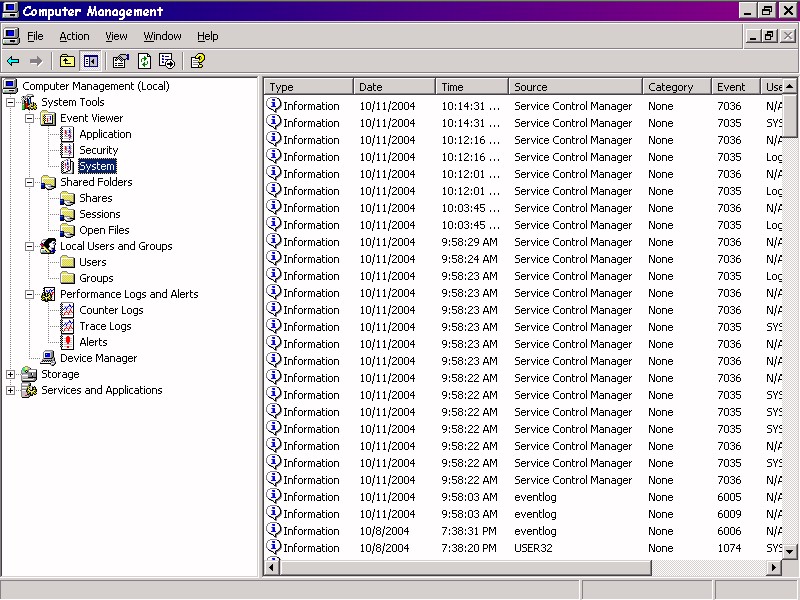This screenshot has width=800, height=600.
Task: Click the Export List toolbar icon
Action: (167, 61)
